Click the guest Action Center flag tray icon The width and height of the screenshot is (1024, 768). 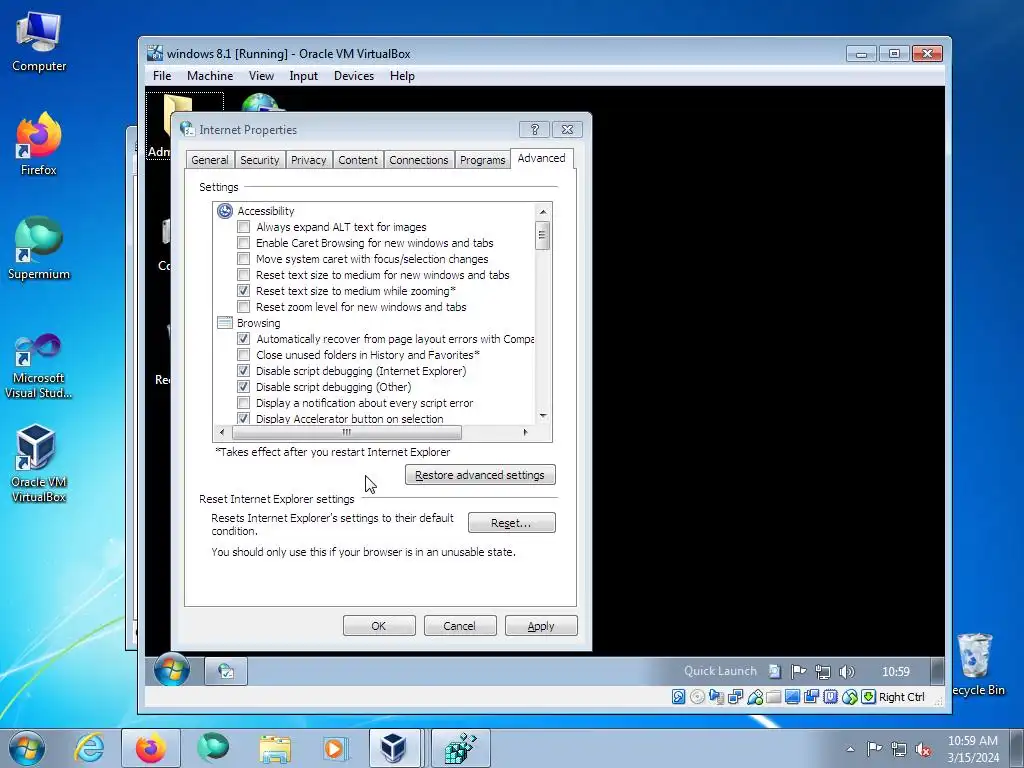(798, 671)
